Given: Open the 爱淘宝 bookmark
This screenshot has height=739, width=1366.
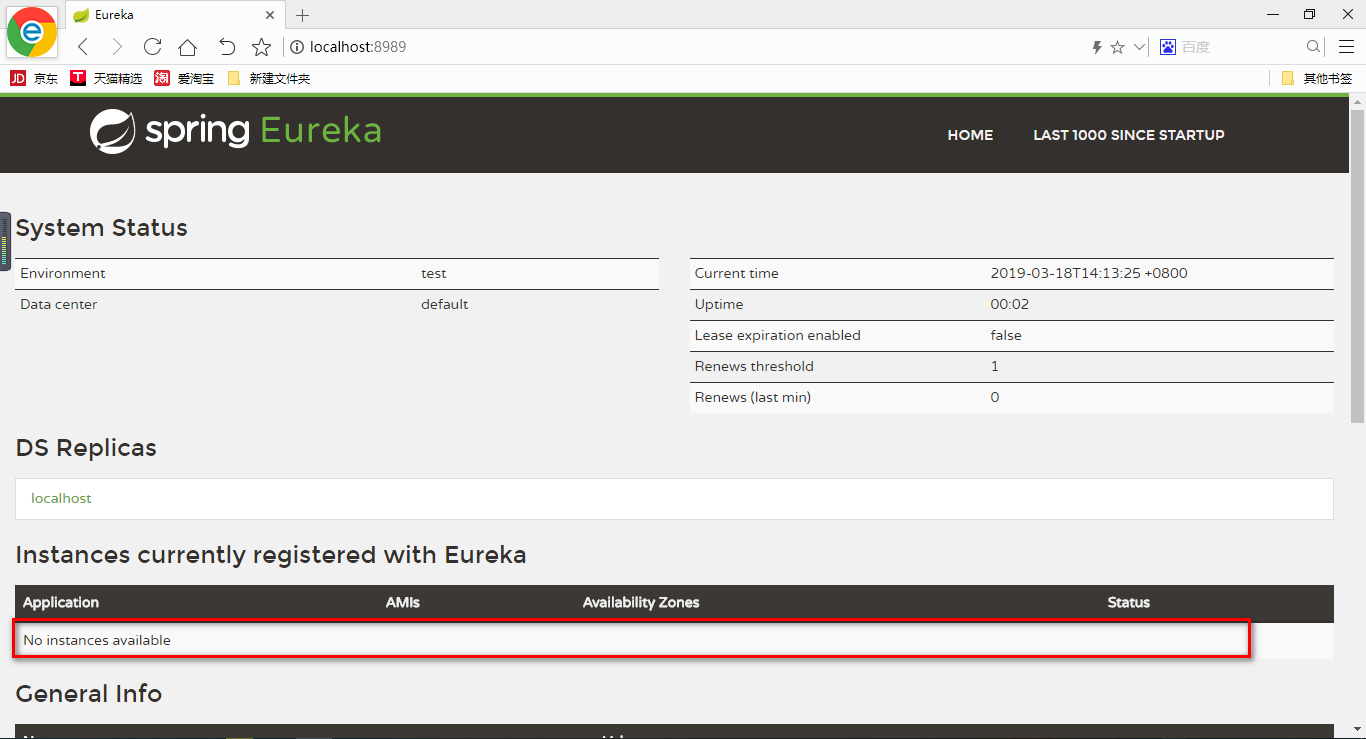Looking at the screenshot, I should pos(184,78).
